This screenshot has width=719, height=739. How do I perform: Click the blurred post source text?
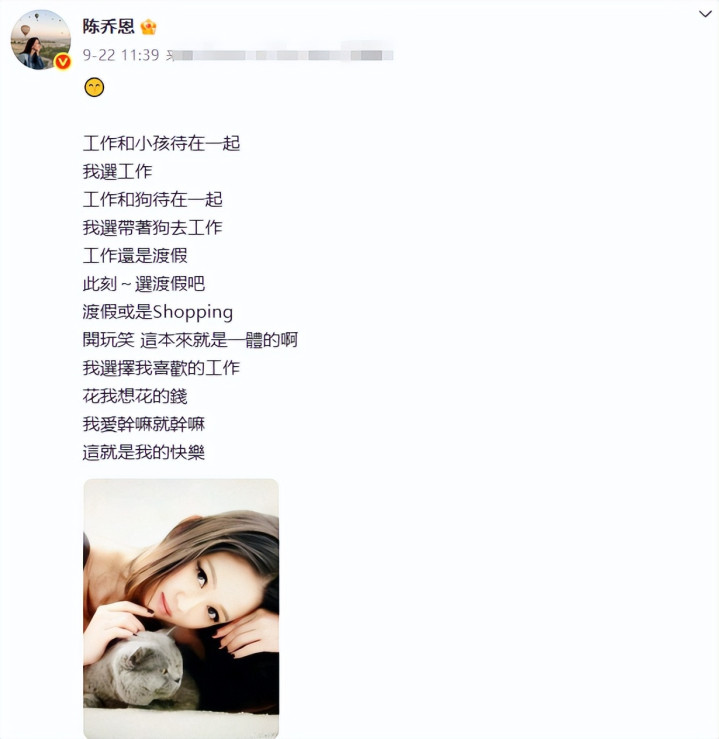pyautogui.click(x=279, y=55)
